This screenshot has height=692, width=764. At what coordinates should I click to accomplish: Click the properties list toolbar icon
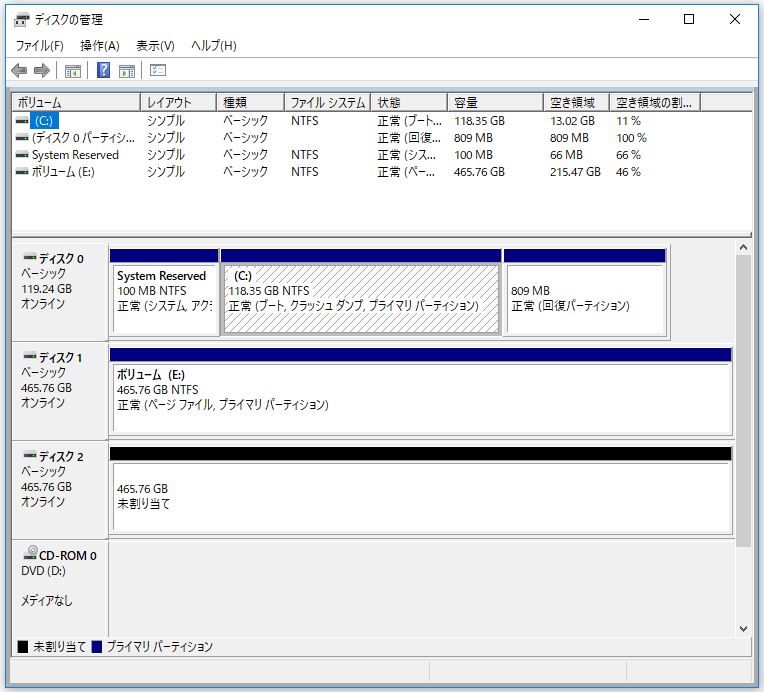158,70
